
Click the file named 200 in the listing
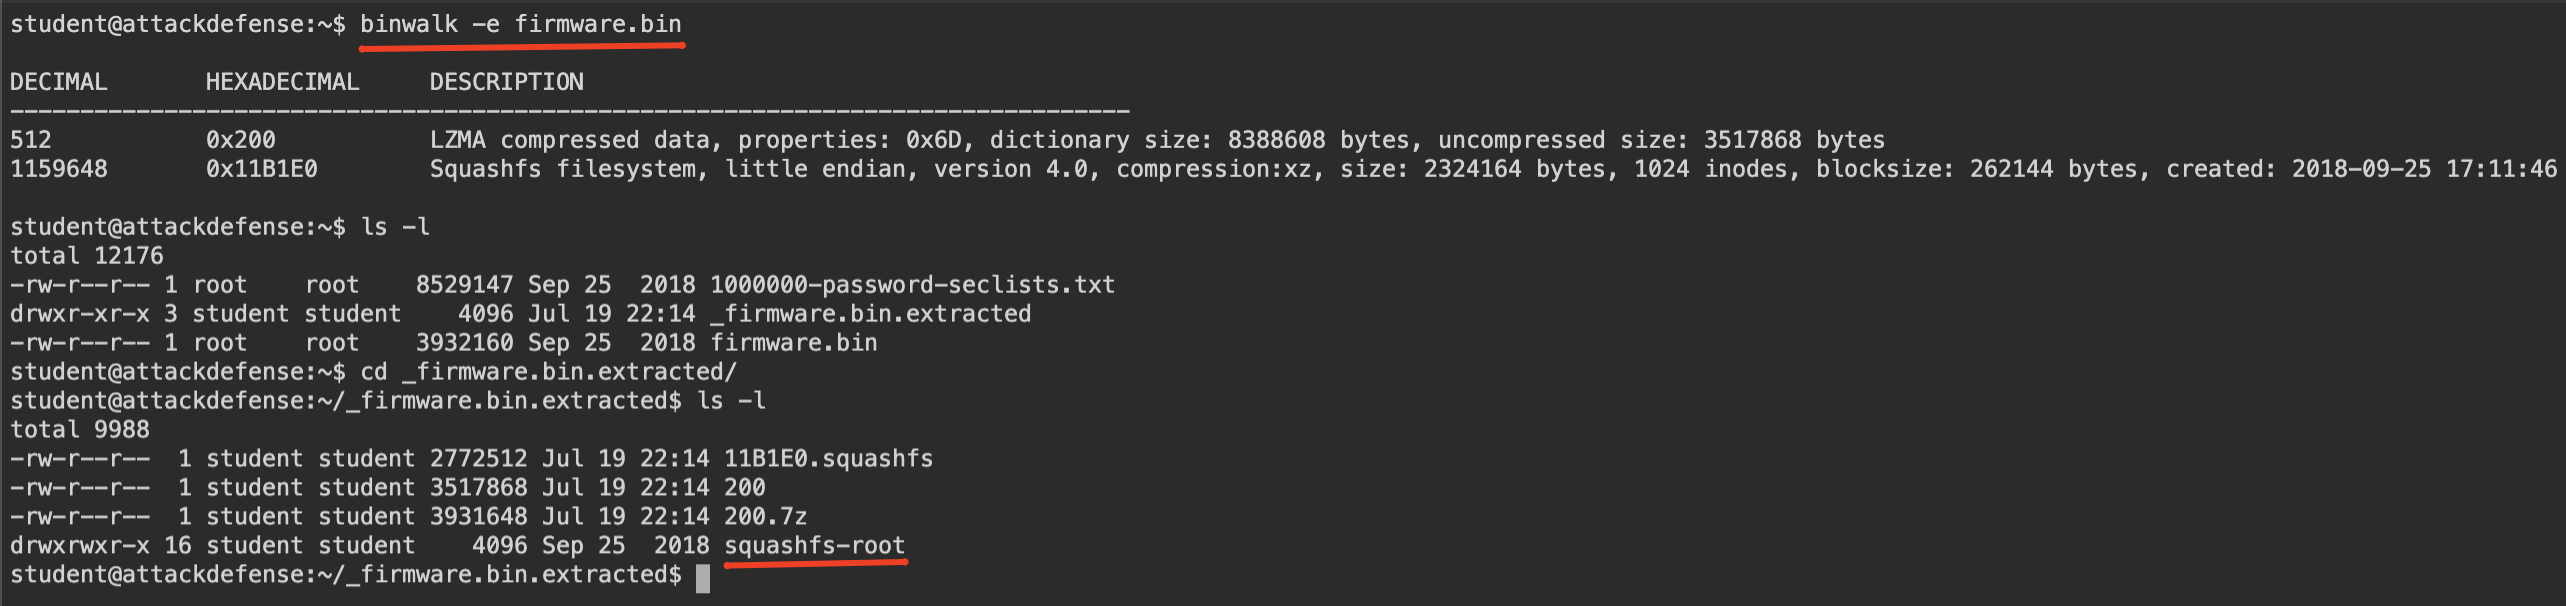coord(745,488)
